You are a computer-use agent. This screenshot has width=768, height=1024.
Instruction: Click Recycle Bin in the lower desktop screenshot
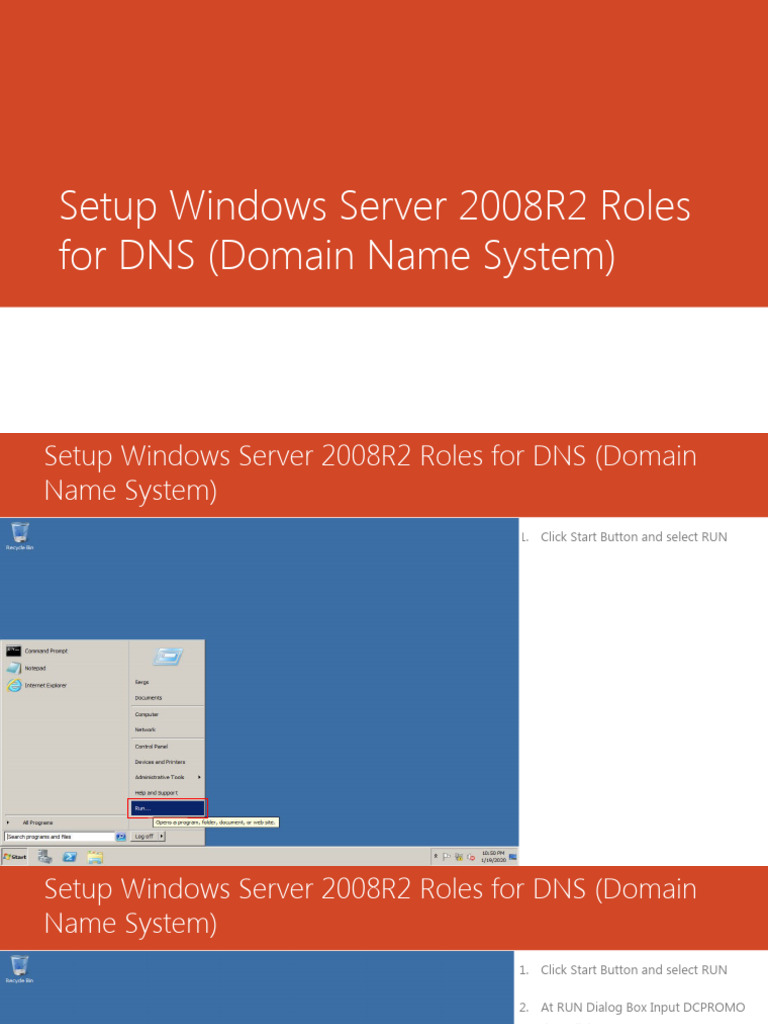(20, 969)
